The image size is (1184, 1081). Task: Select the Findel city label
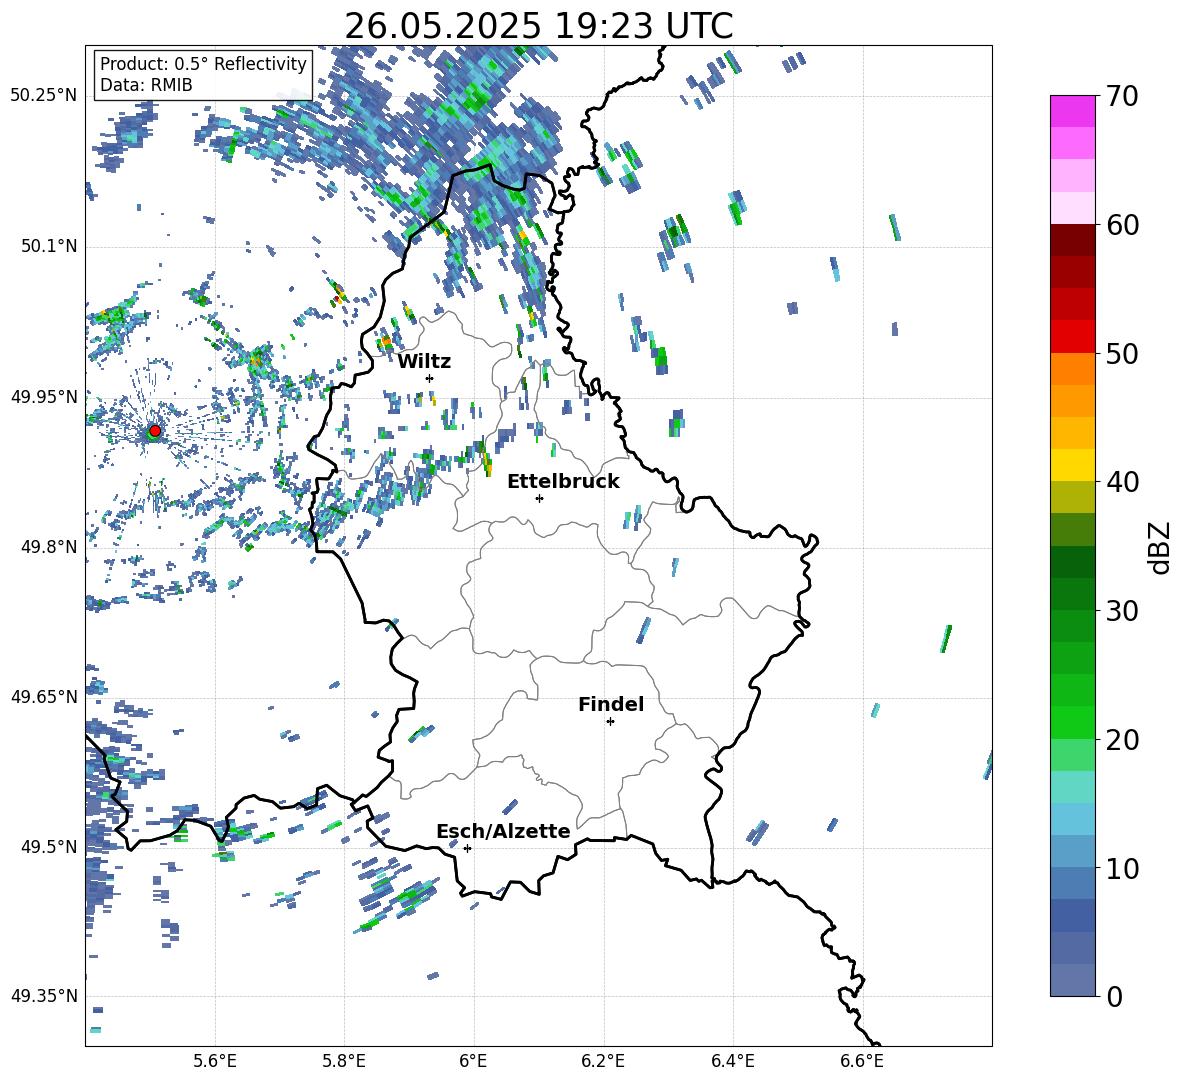tap(611, 704)
